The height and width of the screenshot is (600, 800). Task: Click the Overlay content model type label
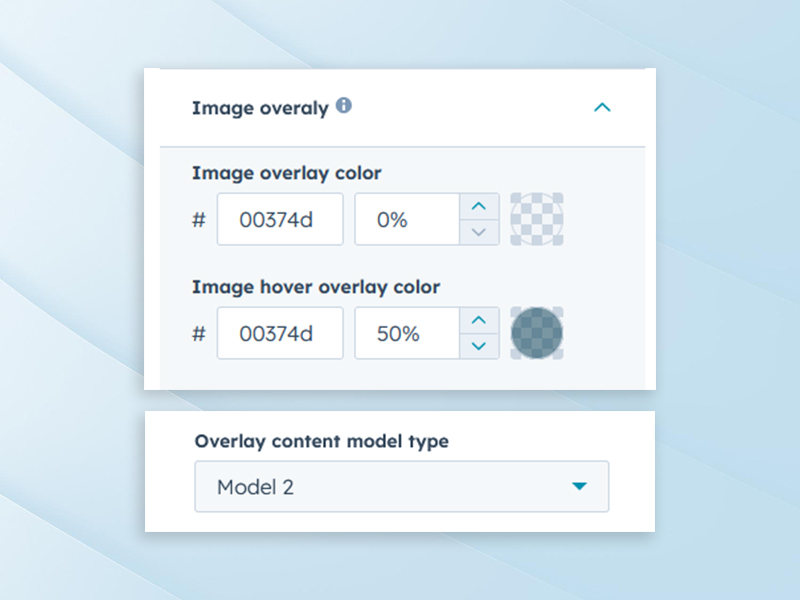(x=321, y=441)
